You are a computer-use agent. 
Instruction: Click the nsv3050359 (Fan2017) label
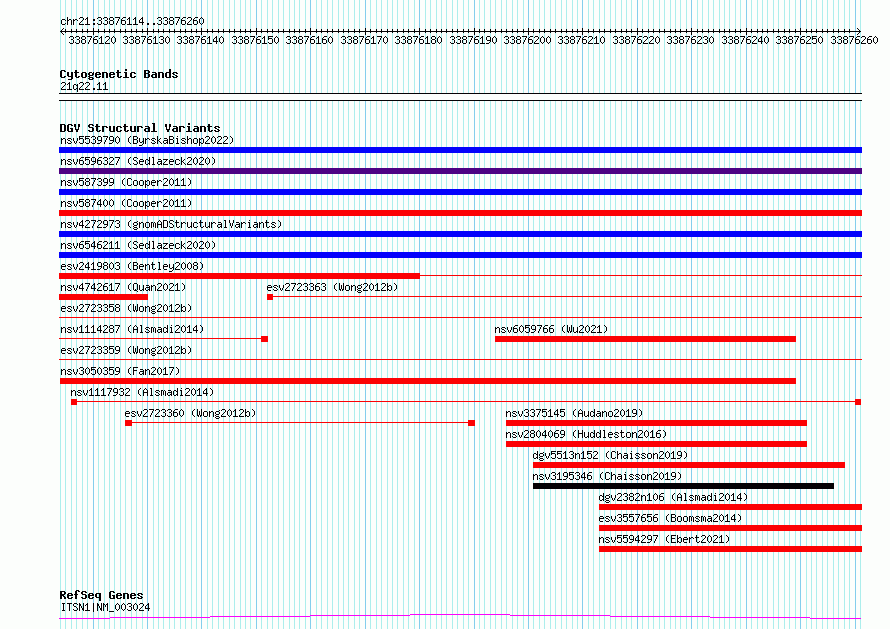click(x=120, y=371)
